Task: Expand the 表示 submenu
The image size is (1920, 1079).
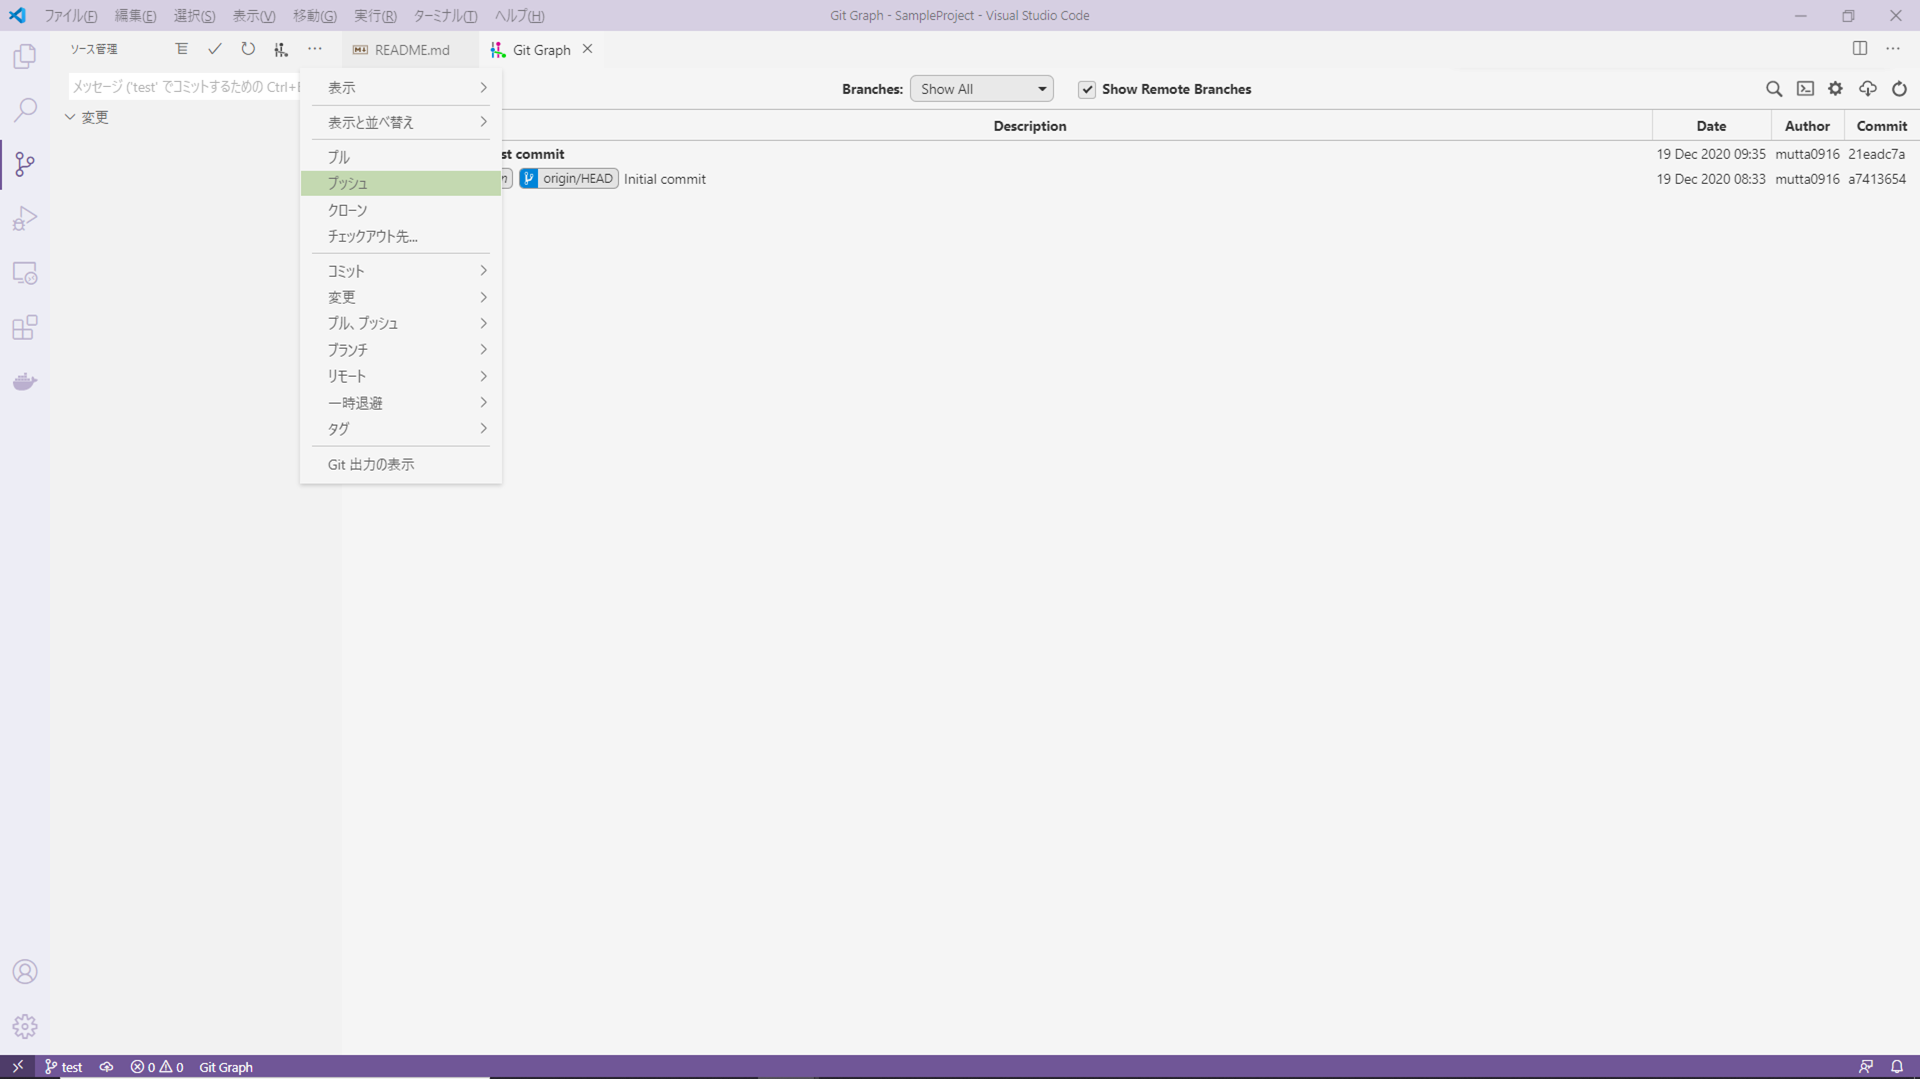Action: pyautogui.click(x=401, y=88)
